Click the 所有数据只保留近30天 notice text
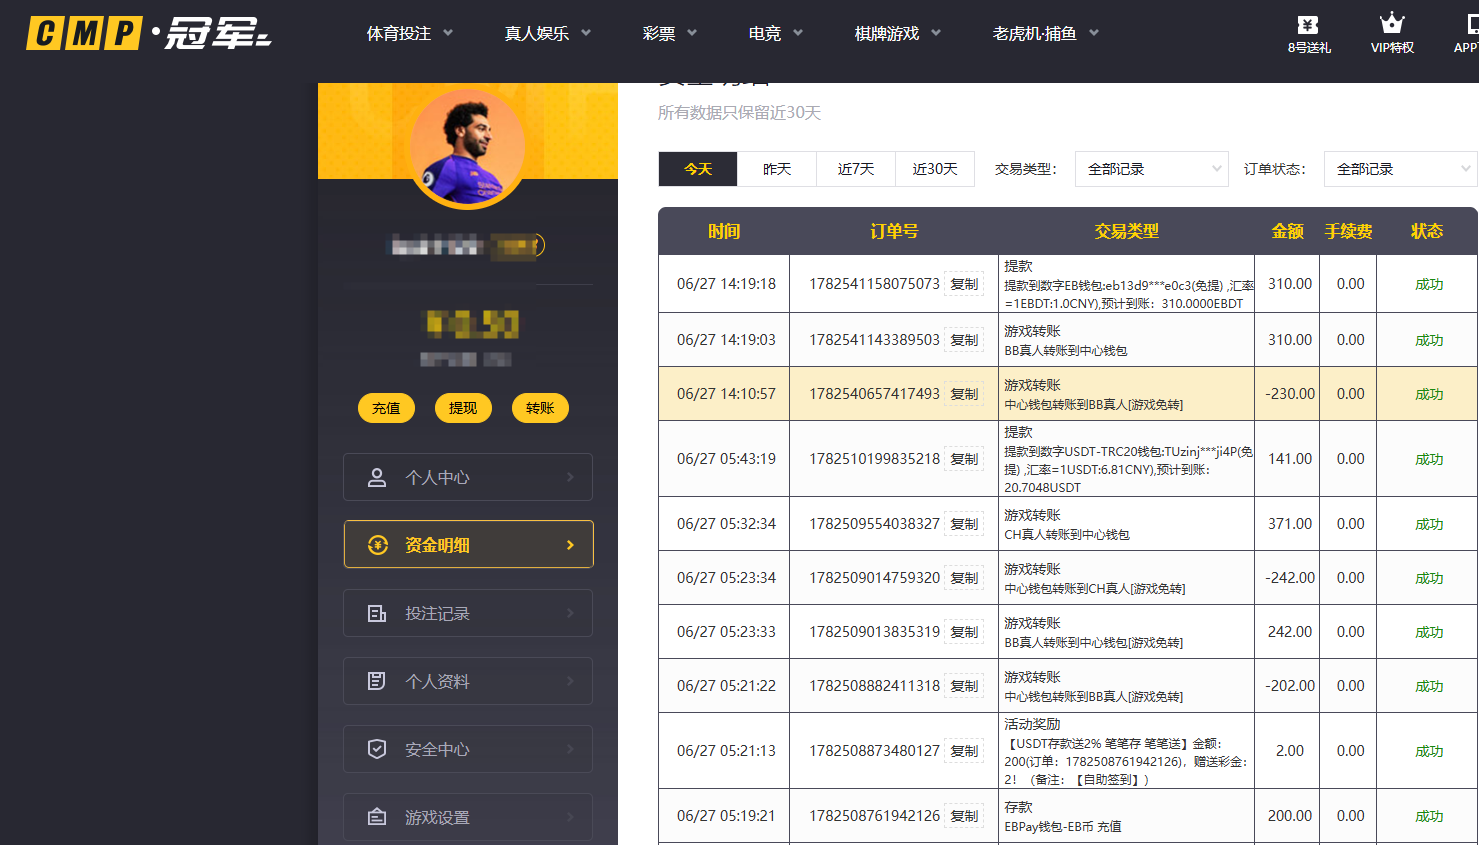The width and height of the screenshot is (1479, 845). [739, 113]
